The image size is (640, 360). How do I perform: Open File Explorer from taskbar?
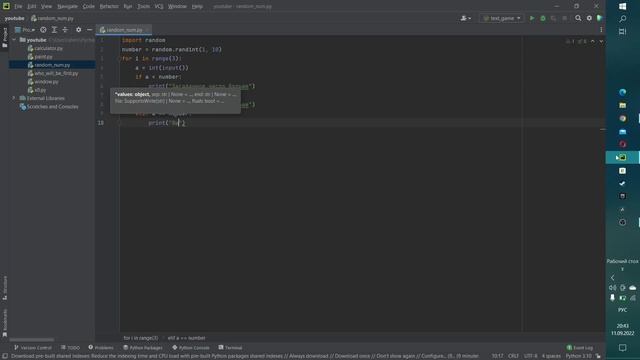tap(622, 105)
